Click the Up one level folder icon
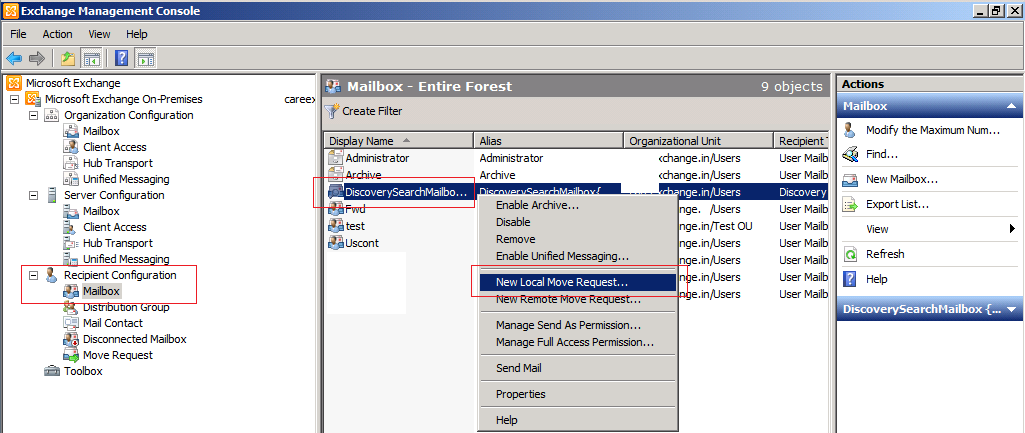Image resolution: width=1025 pixels, height=433 pixels. 68,58
